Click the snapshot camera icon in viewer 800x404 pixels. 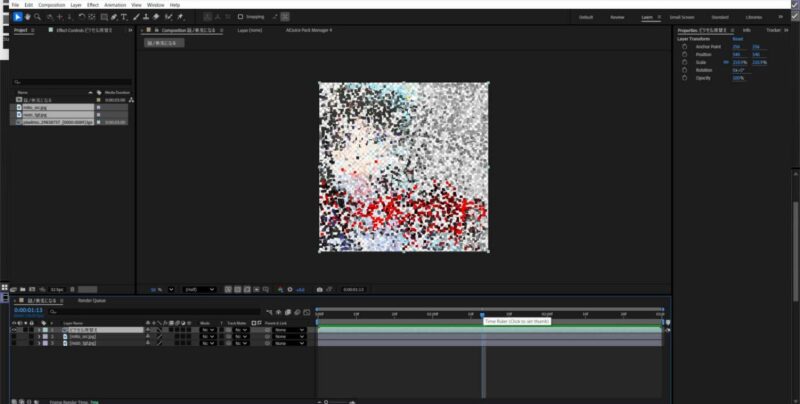point(319,289)
